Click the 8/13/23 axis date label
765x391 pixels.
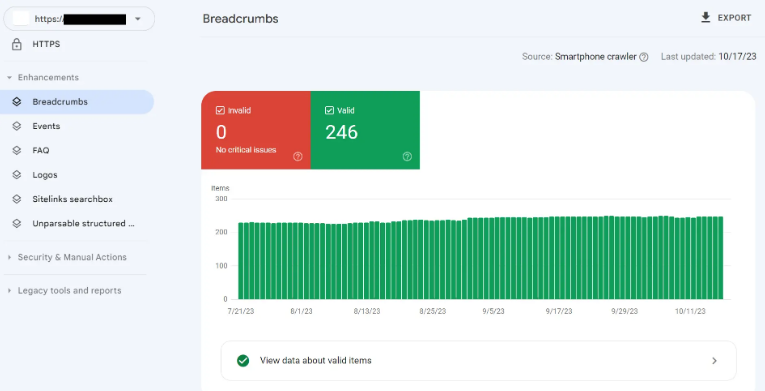[x=367, y=311]
